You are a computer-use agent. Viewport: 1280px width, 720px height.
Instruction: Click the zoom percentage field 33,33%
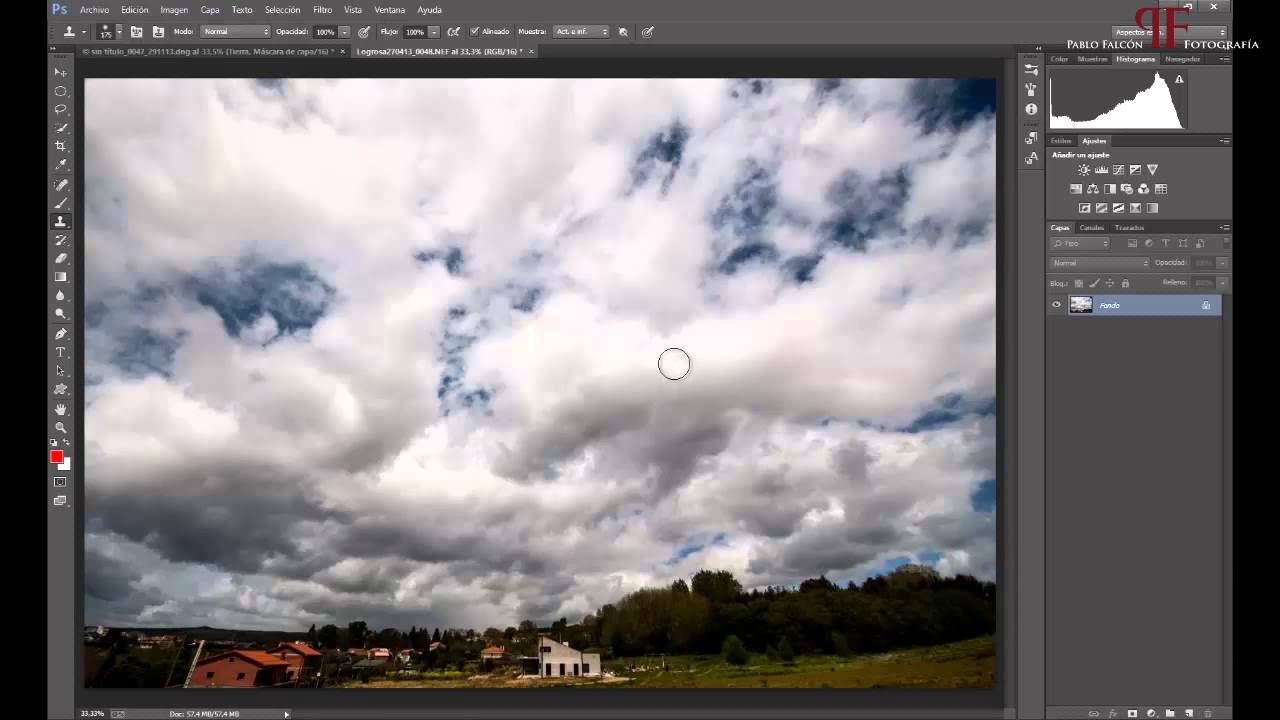(92, 714)
